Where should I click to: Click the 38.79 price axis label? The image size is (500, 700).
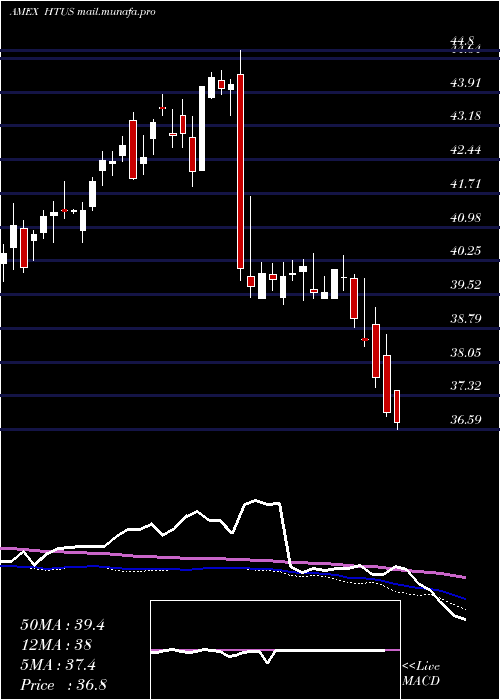tap(466, 319)
